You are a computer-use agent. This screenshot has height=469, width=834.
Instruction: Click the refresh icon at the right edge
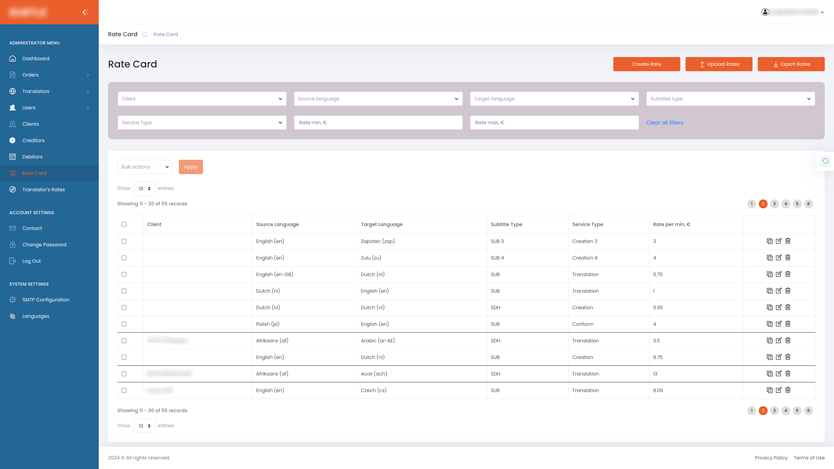(825, 161)
